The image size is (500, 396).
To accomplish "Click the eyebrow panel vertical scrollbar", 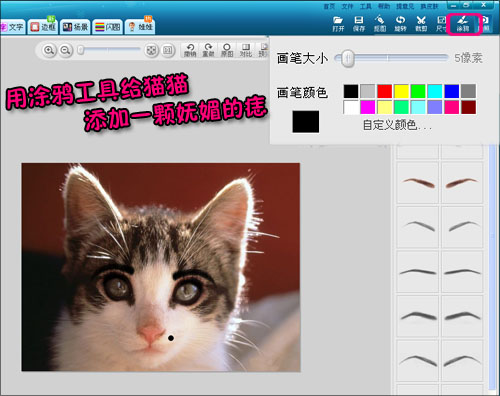I will click(492, 267).
